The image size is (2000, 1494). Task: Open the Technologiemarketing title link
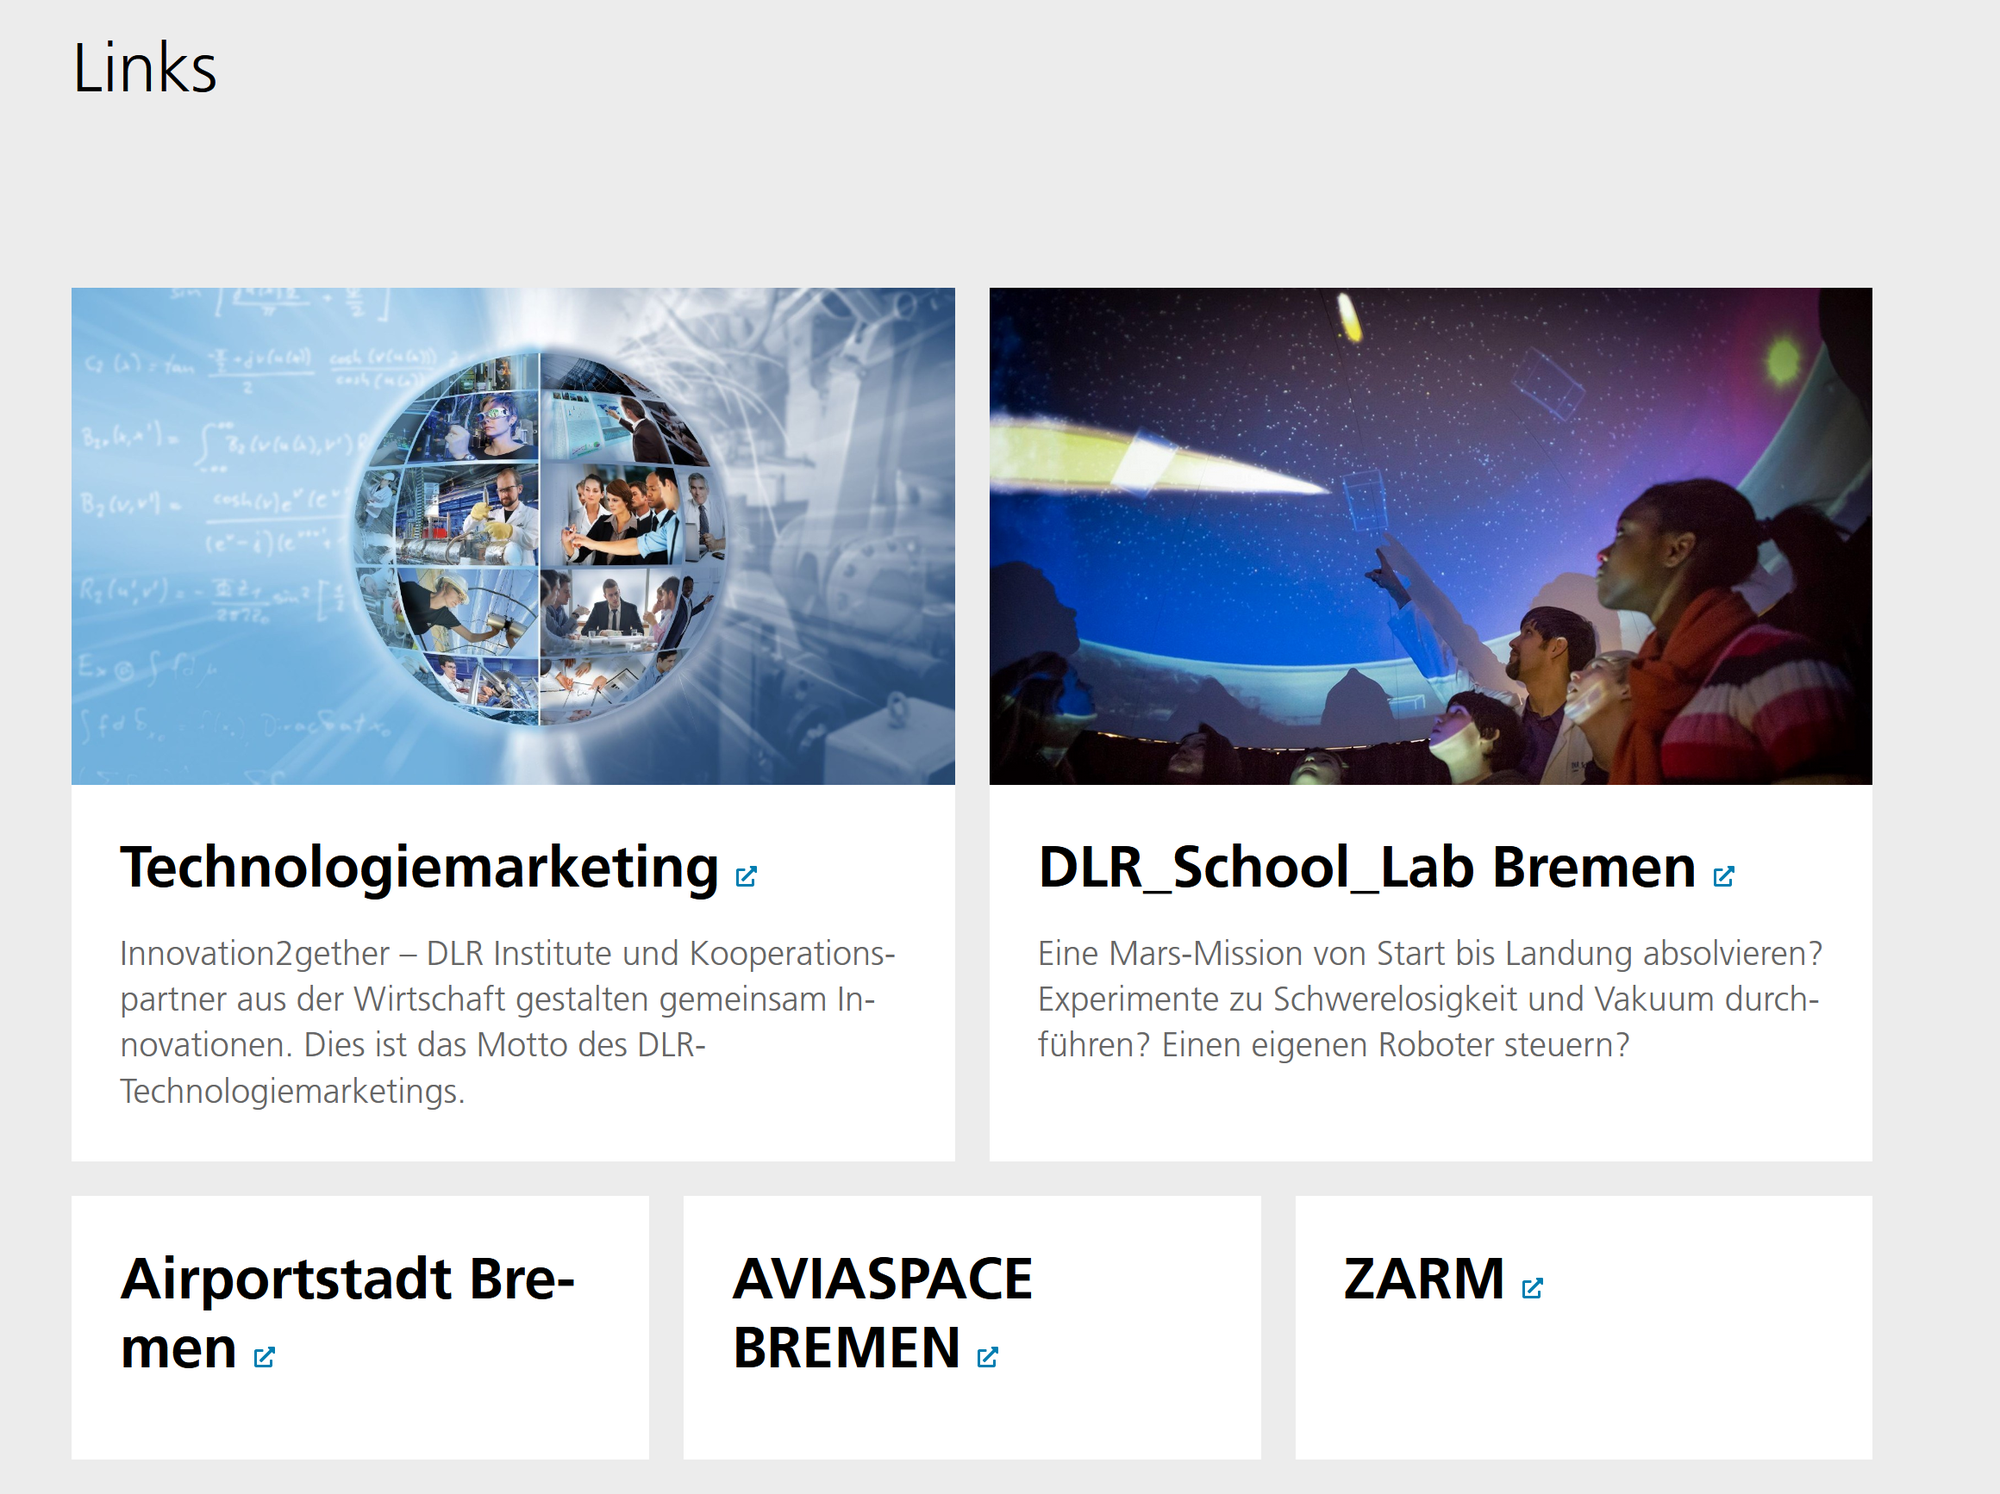[419, 867]
